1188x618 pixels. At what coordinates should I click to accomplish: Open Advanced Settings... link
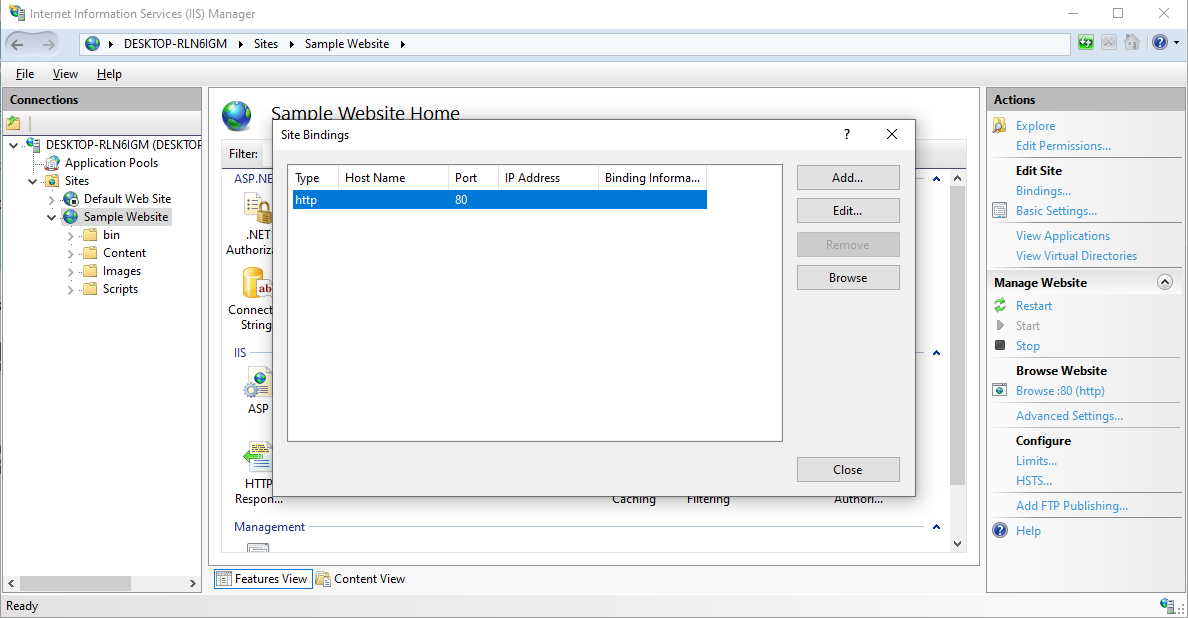[1069, 416]
